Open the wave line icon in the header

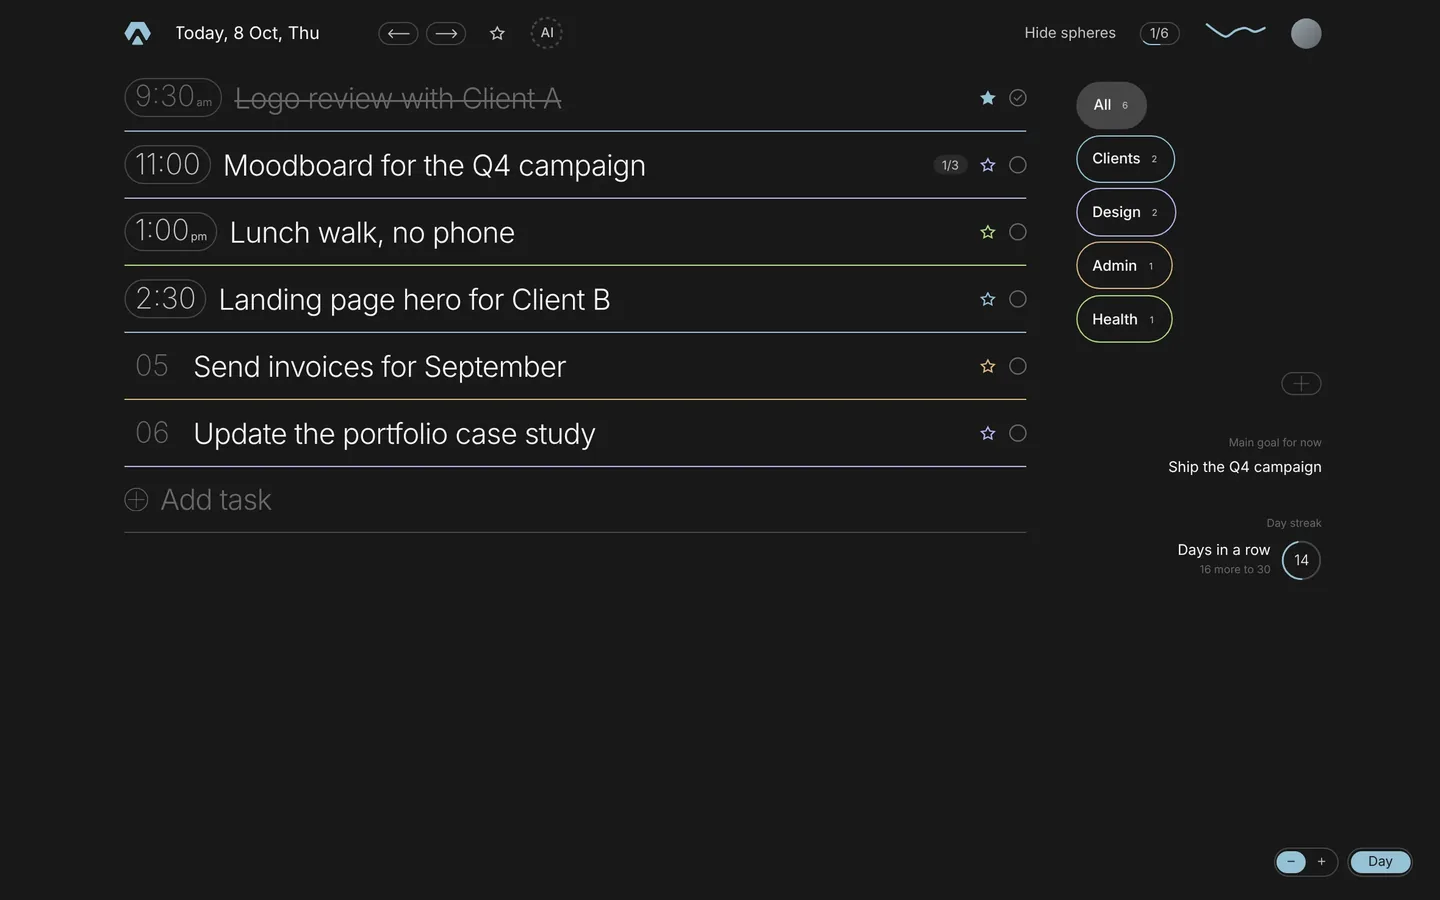(1236, 31)
